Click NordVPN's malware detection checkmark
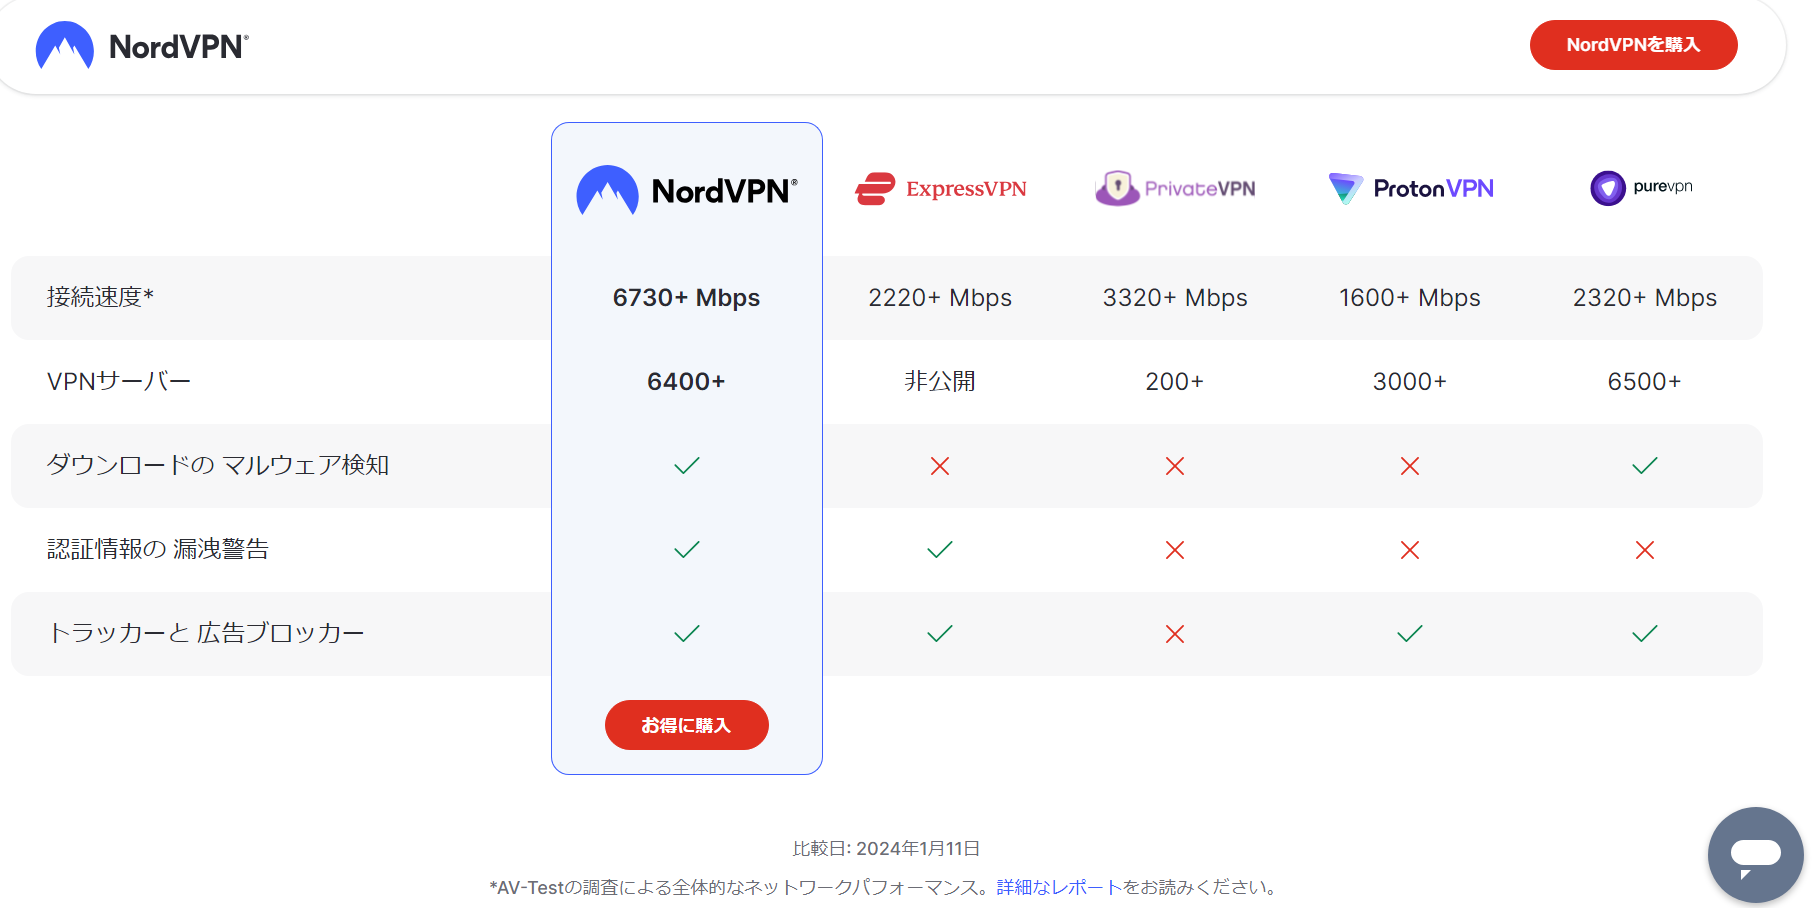The image size is (1817, 908). tap(687, 466)
